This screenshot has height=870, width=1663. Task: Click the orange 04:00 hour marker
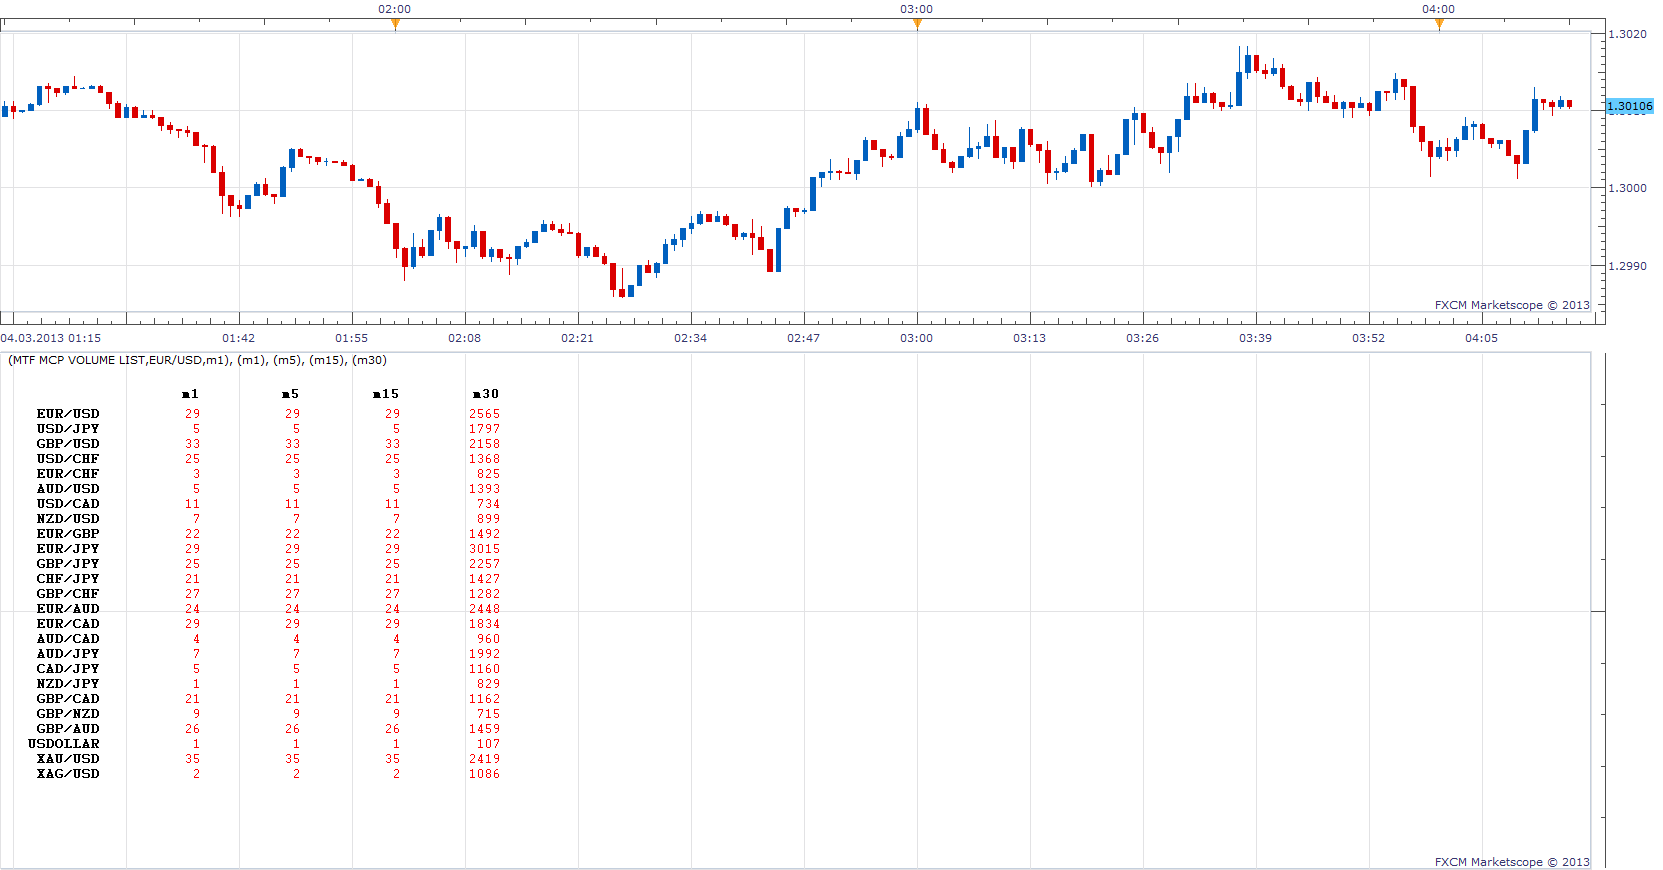(x=1439, y=24)
